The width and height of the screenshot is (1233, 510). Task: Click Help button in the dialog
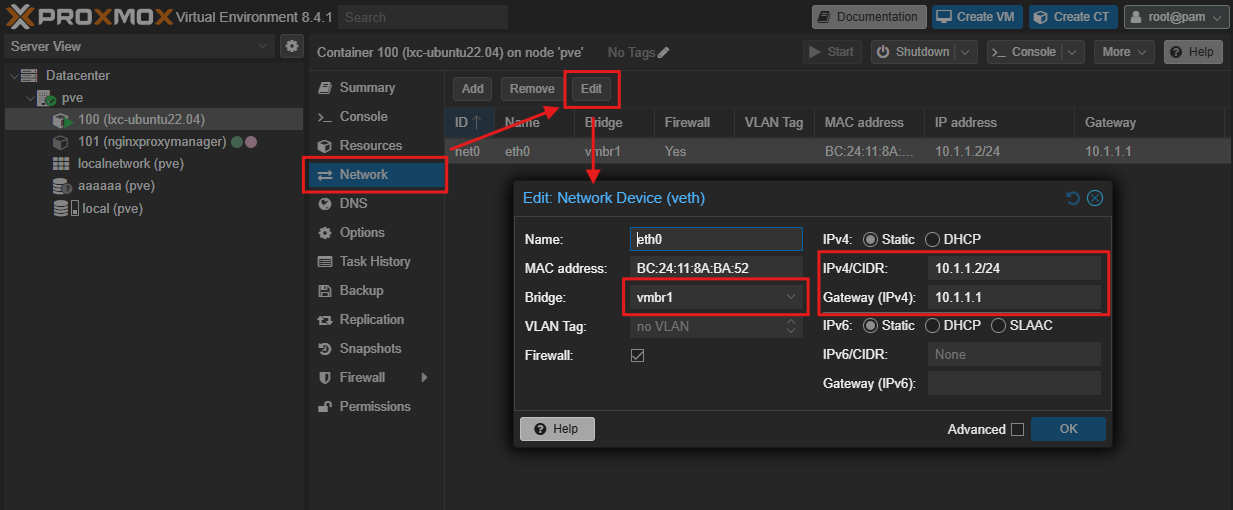click(x=557, y=429)
